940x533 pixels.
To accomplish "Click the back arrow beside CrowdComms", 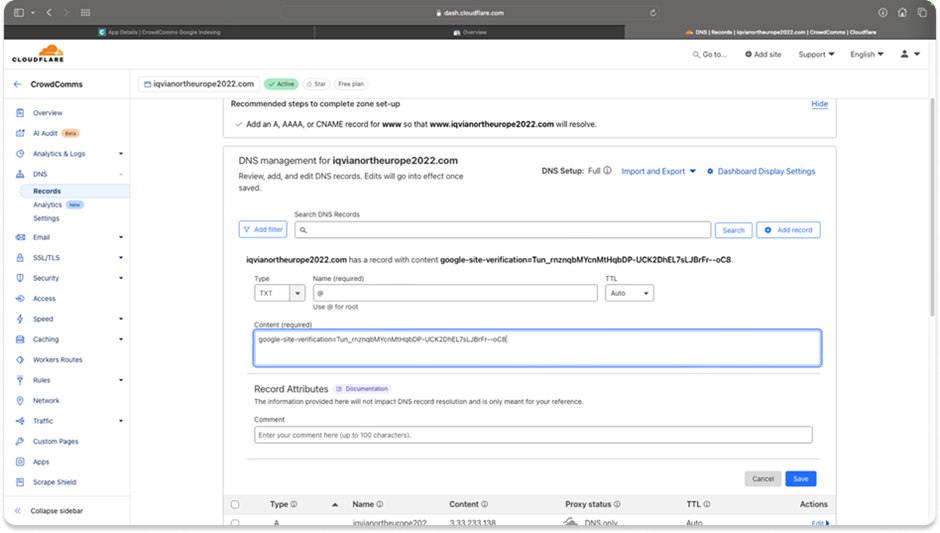I will tap(17, 85).
